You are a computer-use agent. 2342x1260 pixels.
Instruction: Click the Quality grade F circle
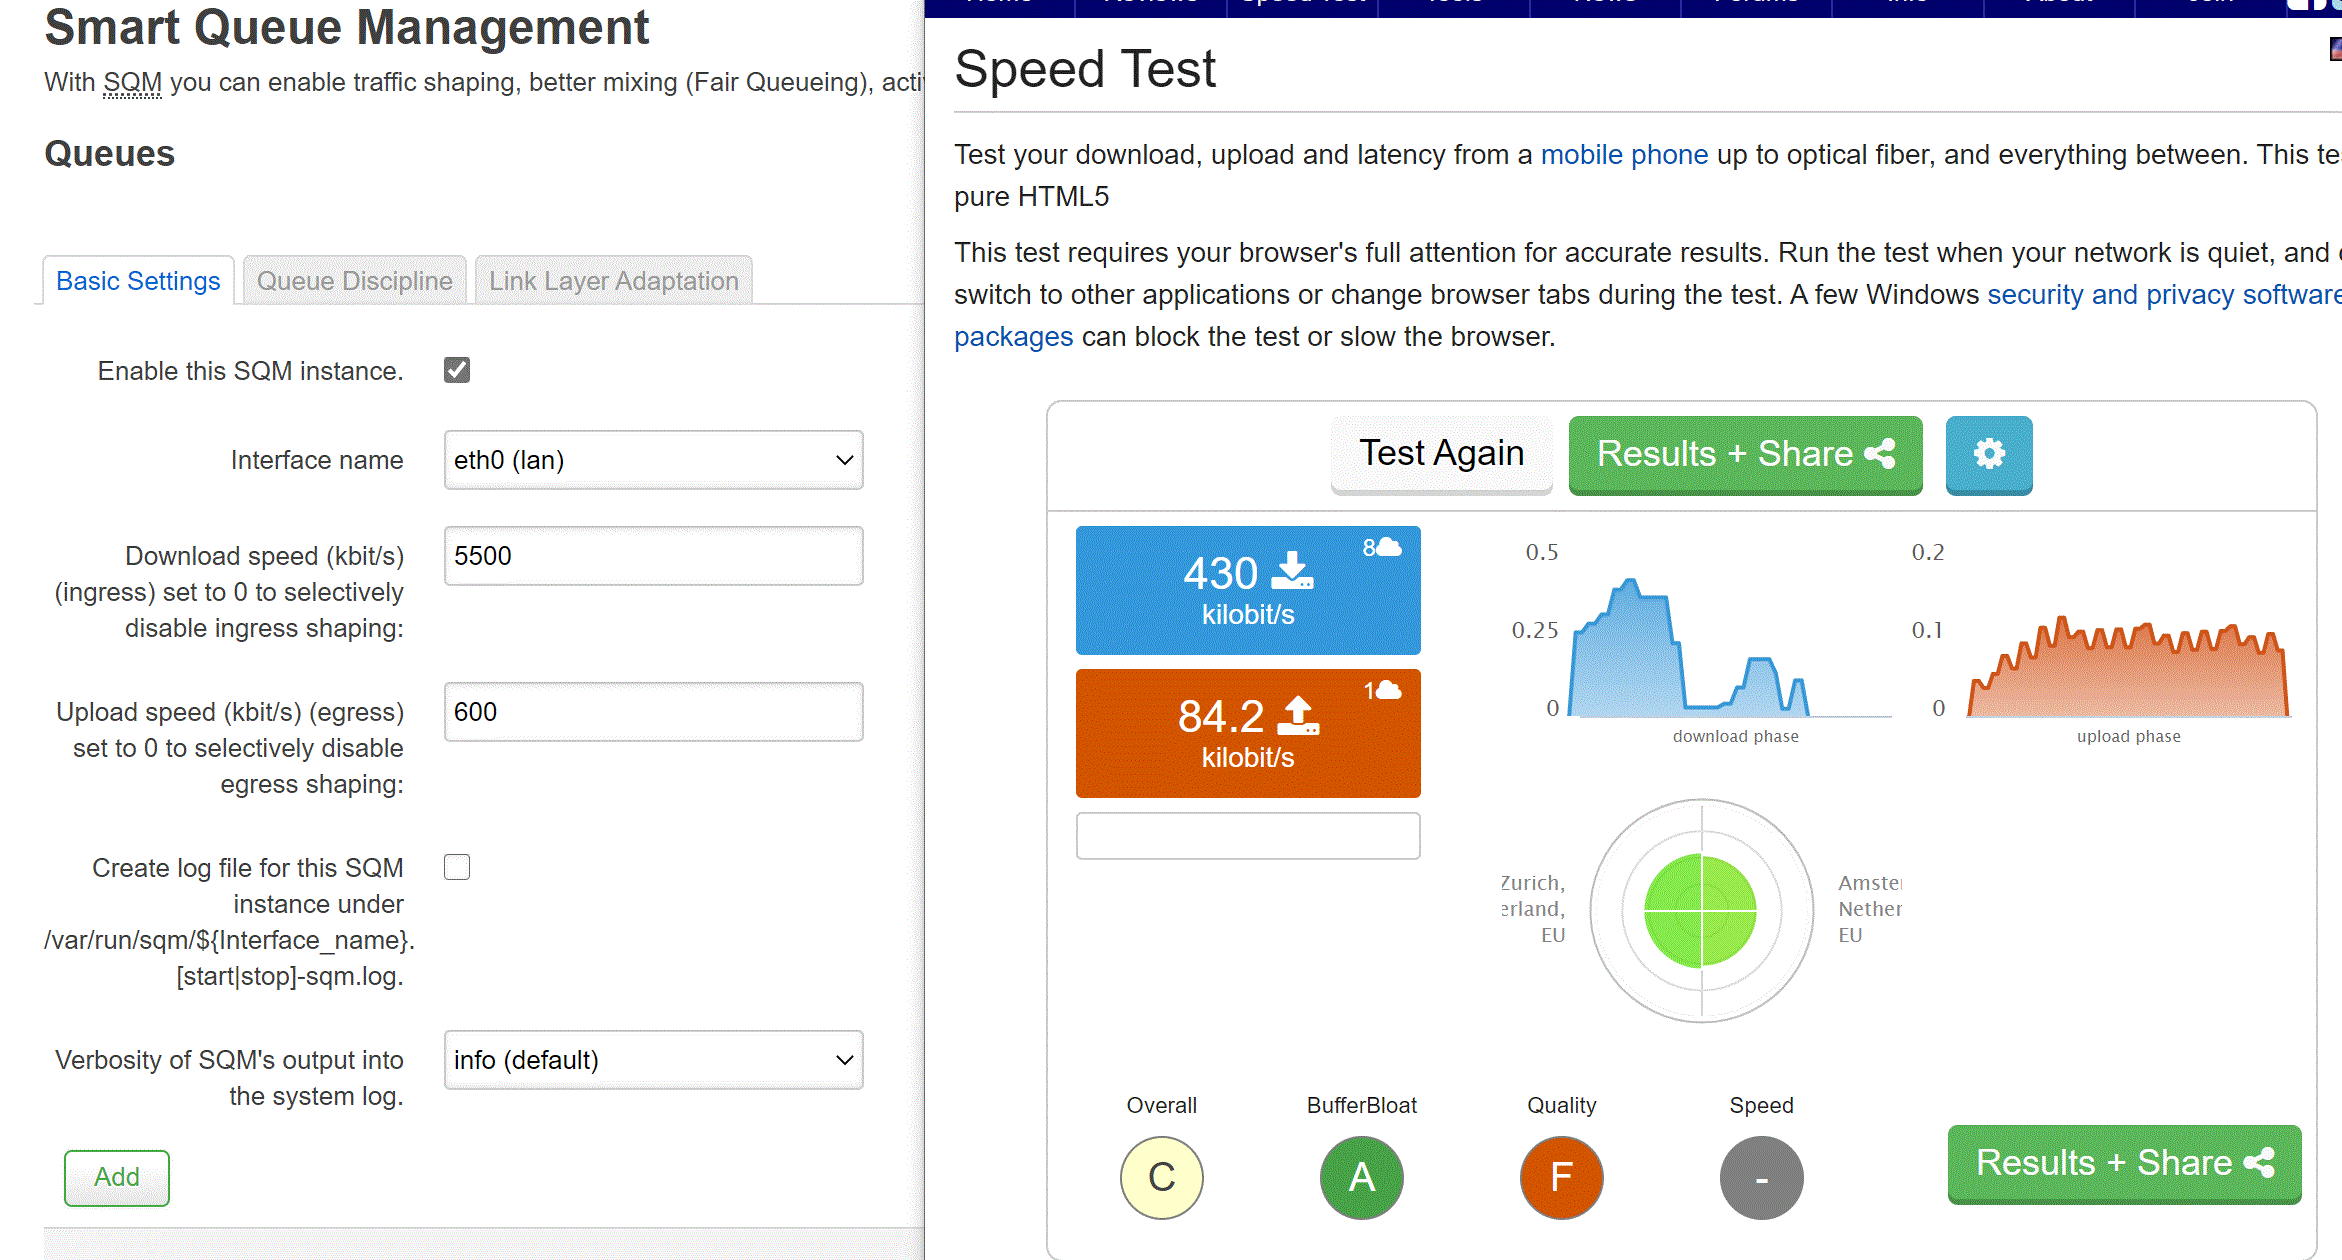tap(1561, 1177)
